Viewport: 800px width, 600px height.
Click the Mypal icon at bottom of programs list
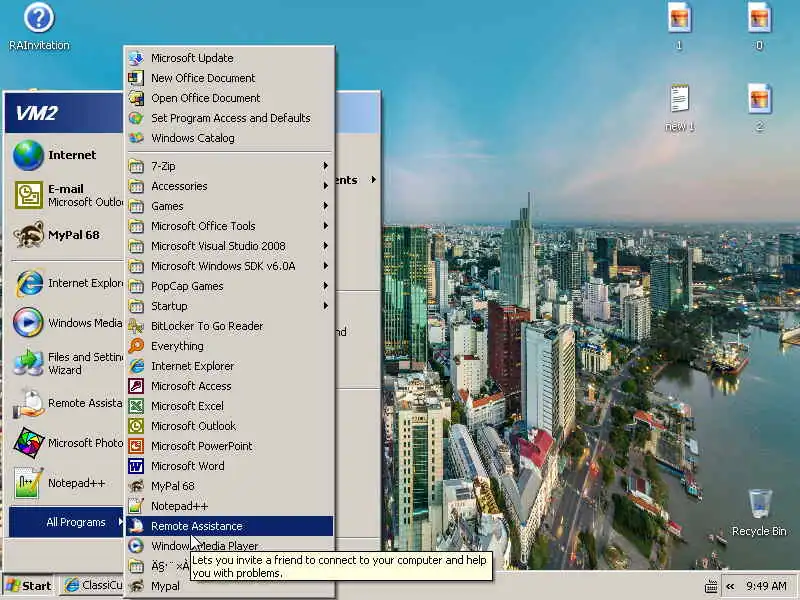[x=136, y=586]
